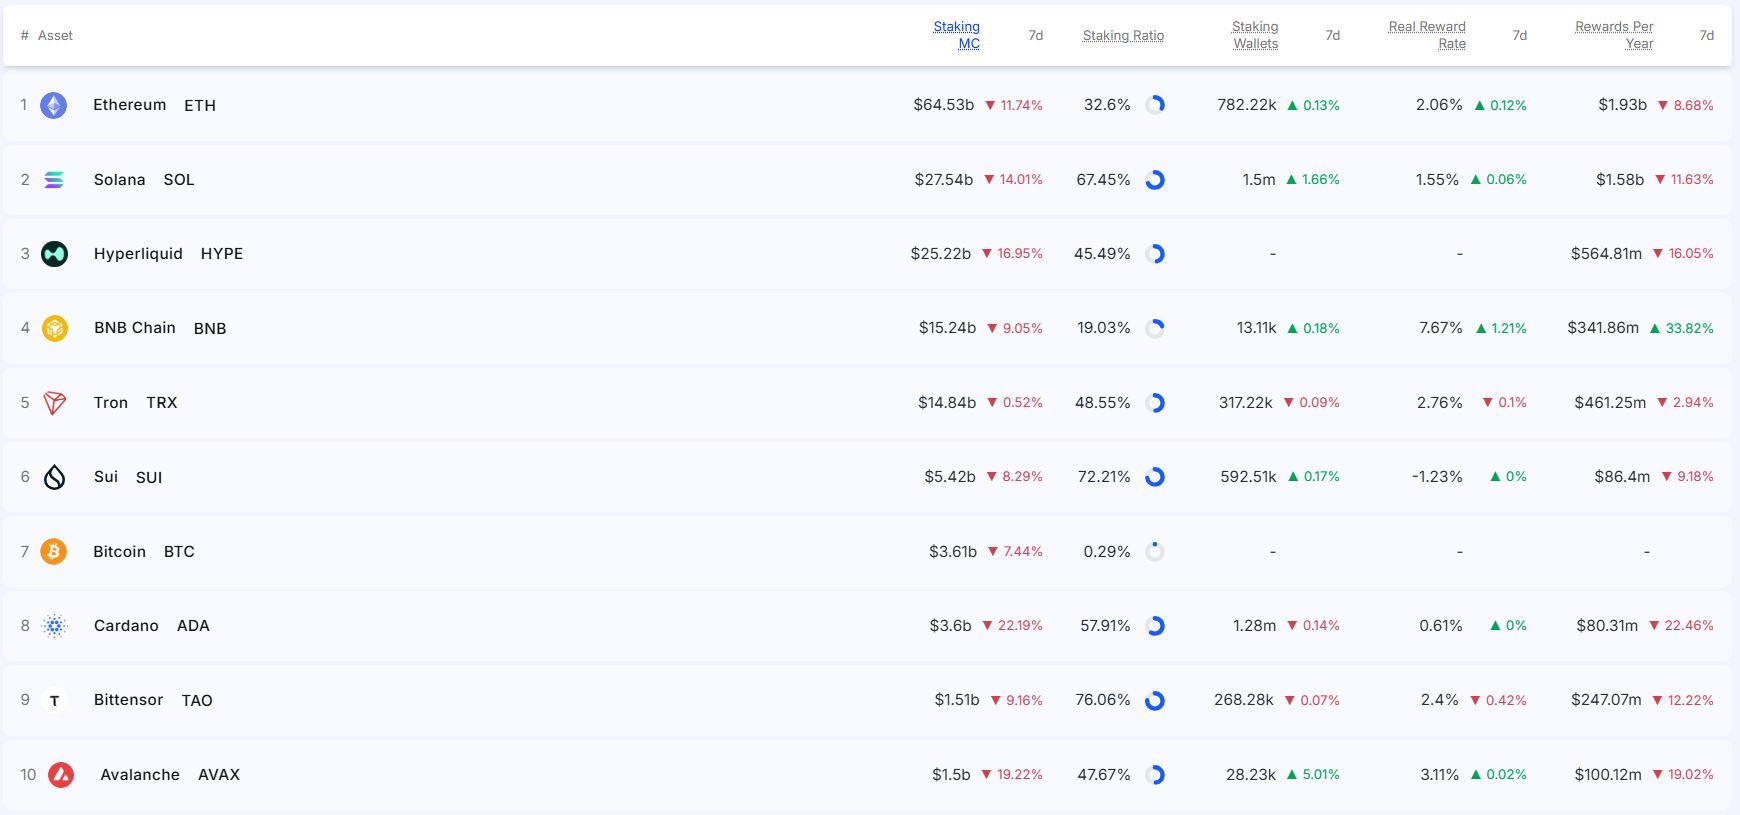Click the 7d header beside Rewards Per Year
The image size is (1740, 815).
point(1707,35)
